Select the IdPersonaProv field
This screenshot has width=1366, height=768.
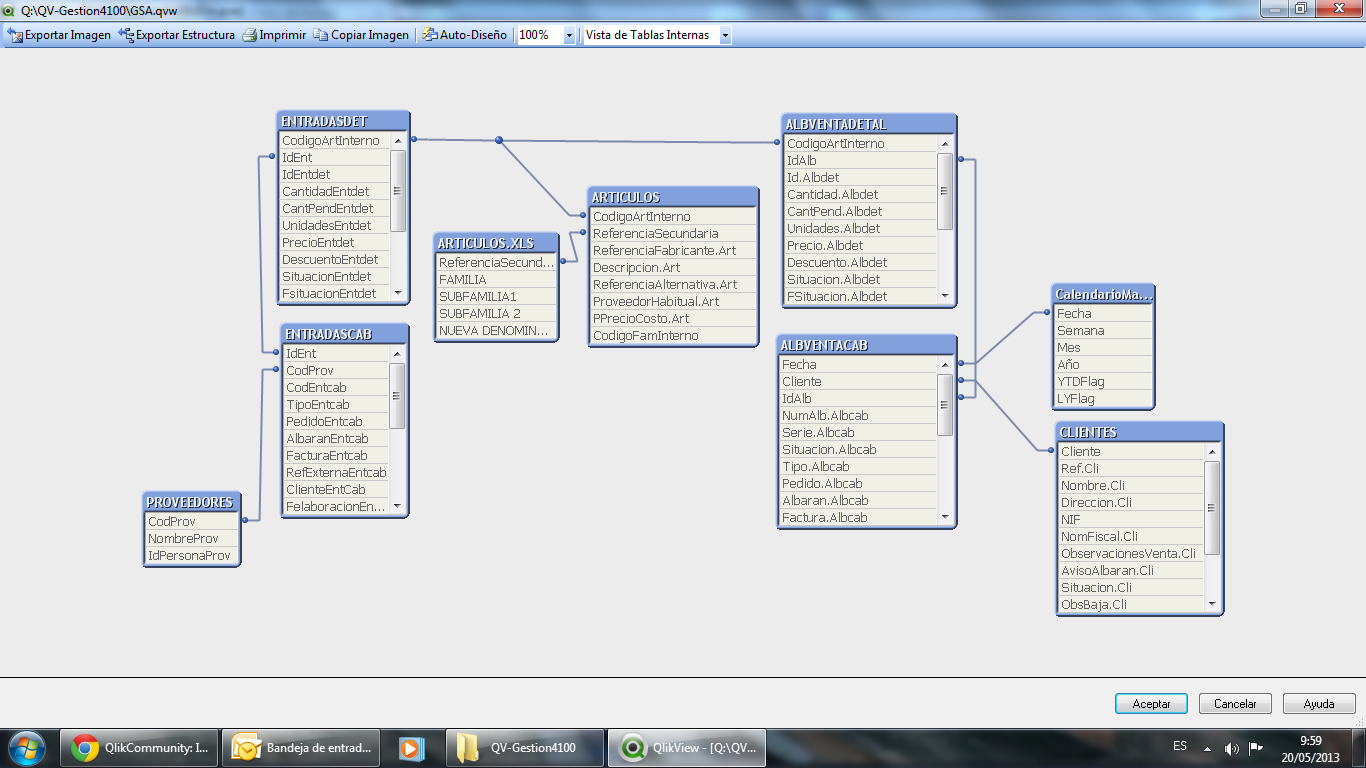[x=192, y=556]
